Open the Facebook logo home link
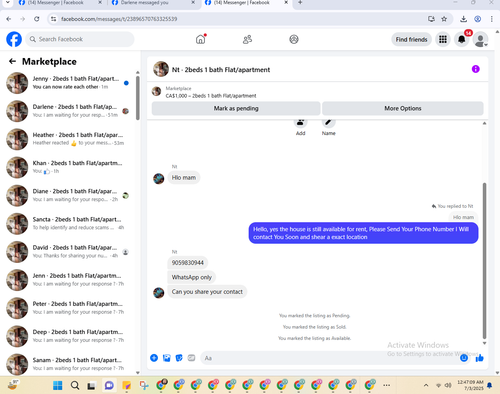The width and height of the screenshot is (500, 394). 14,39
